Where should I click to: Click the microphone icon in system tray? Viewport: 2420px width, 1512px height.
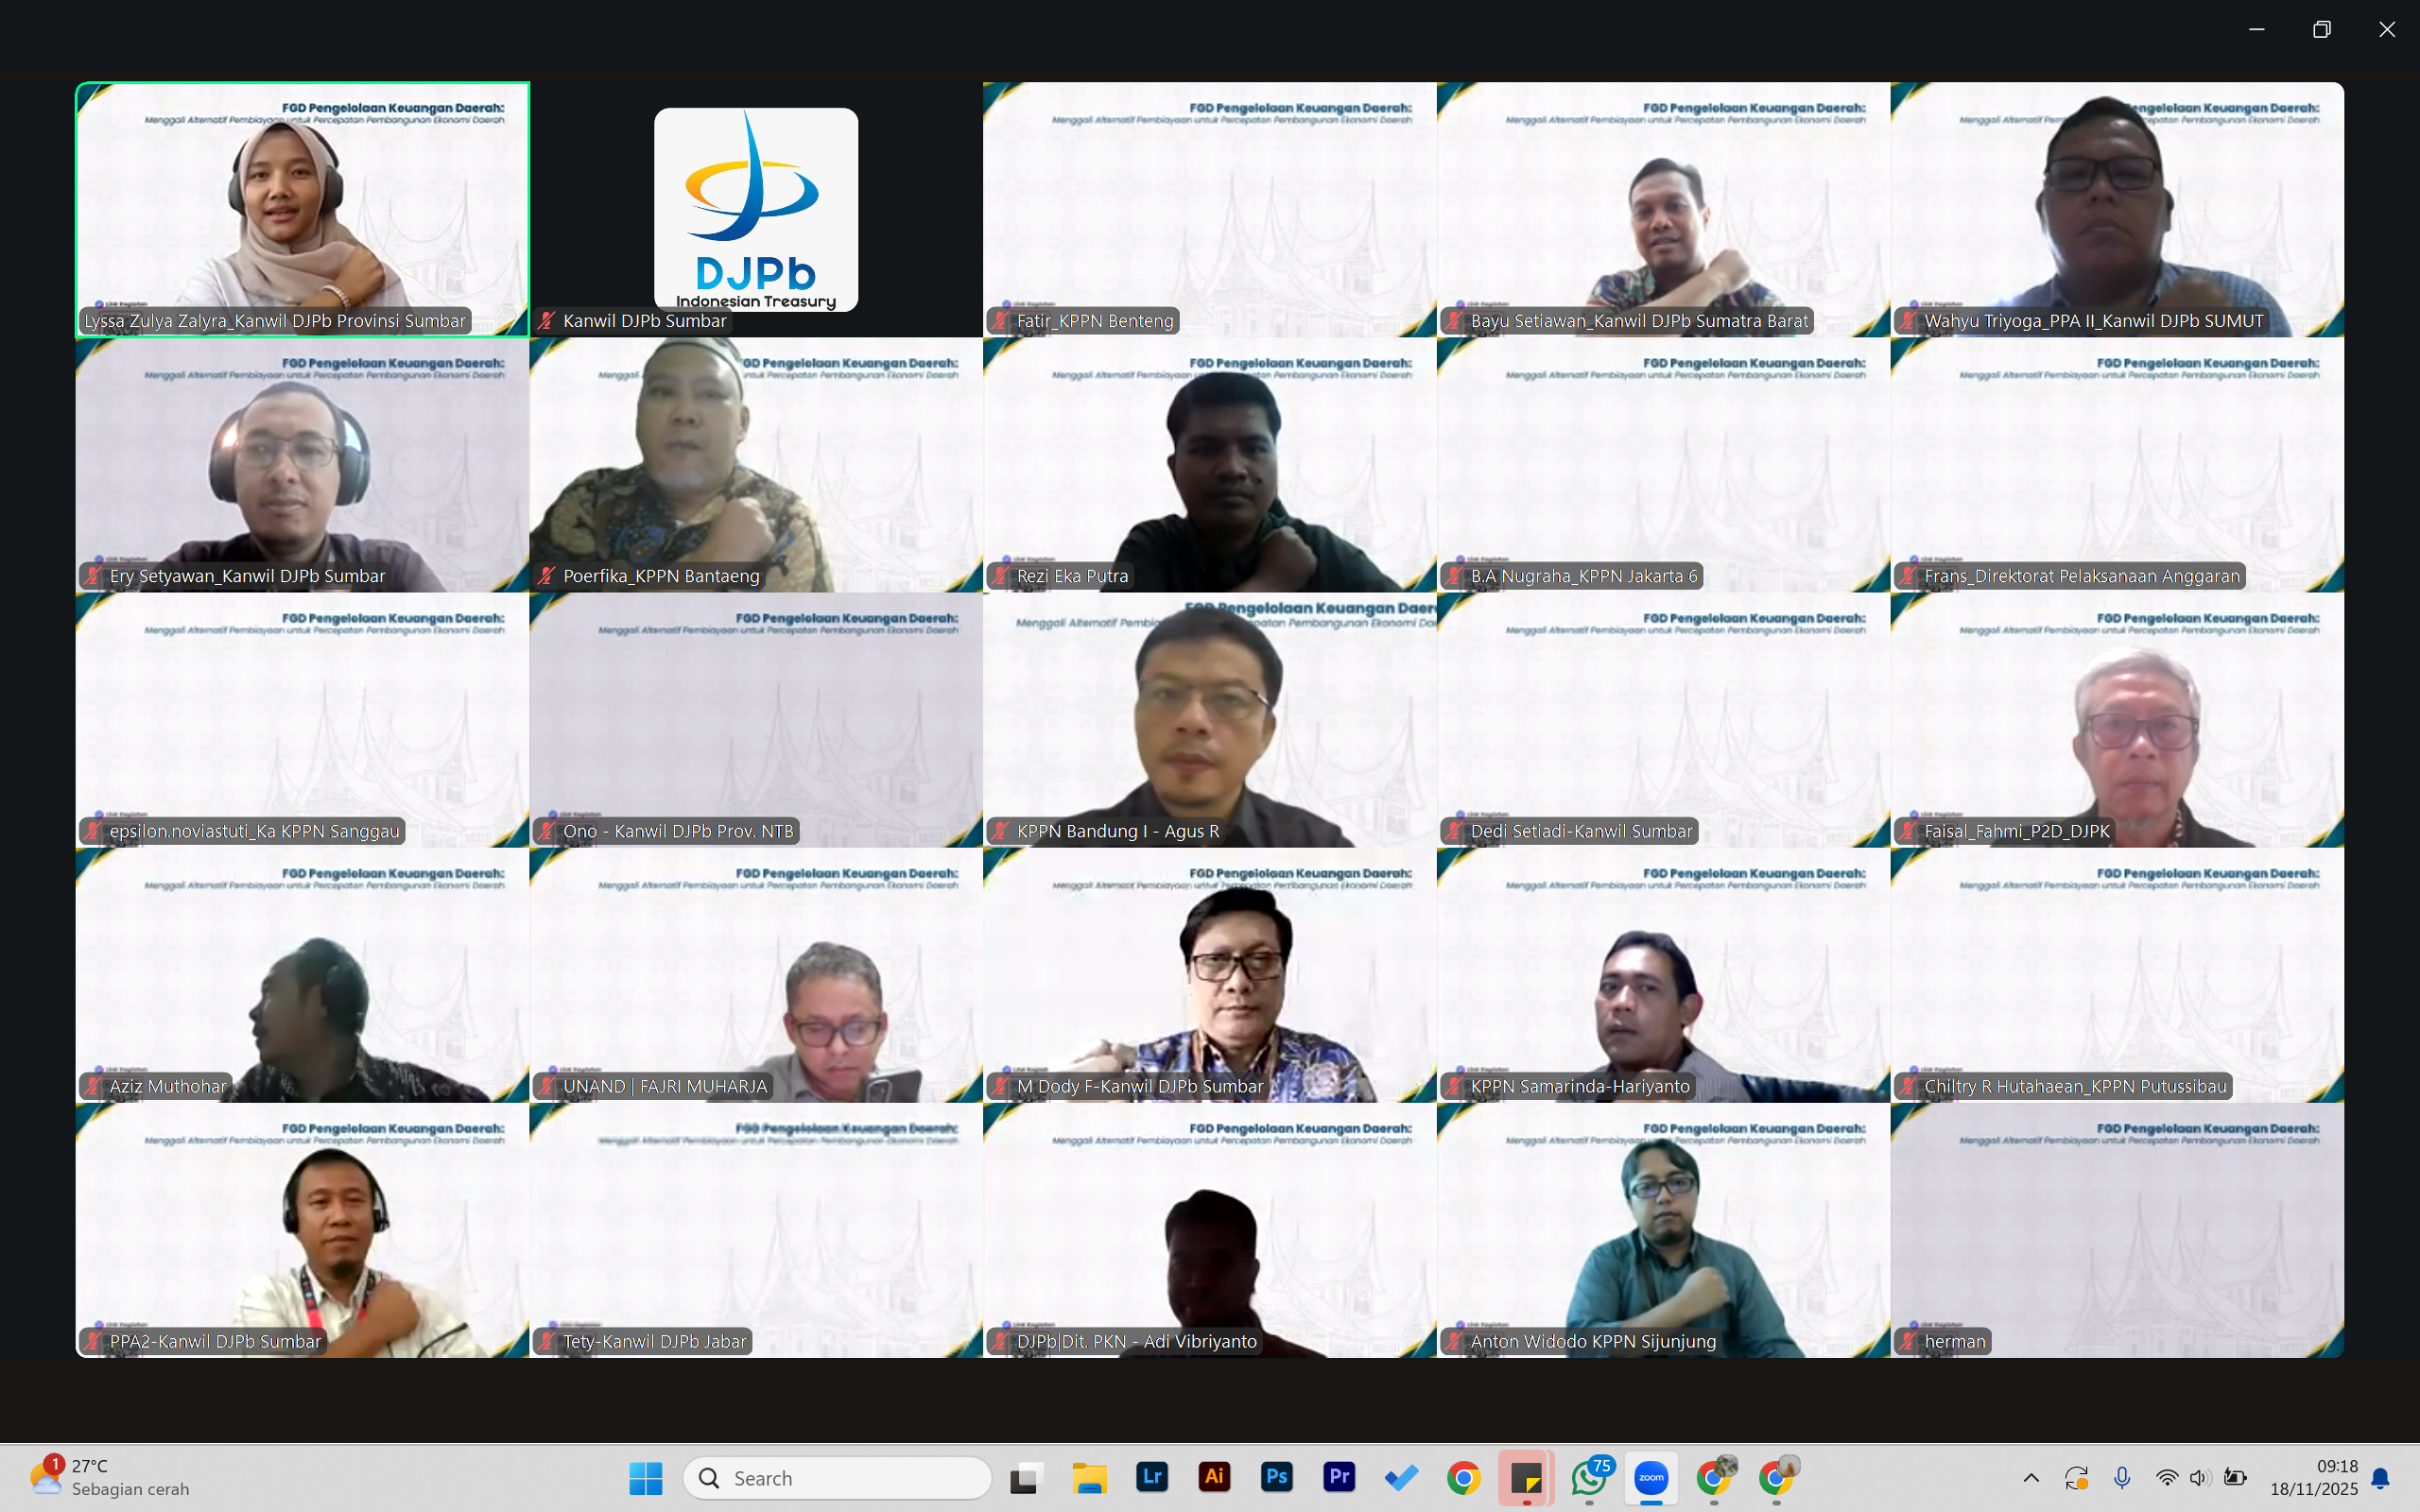click(2122, 1477)
